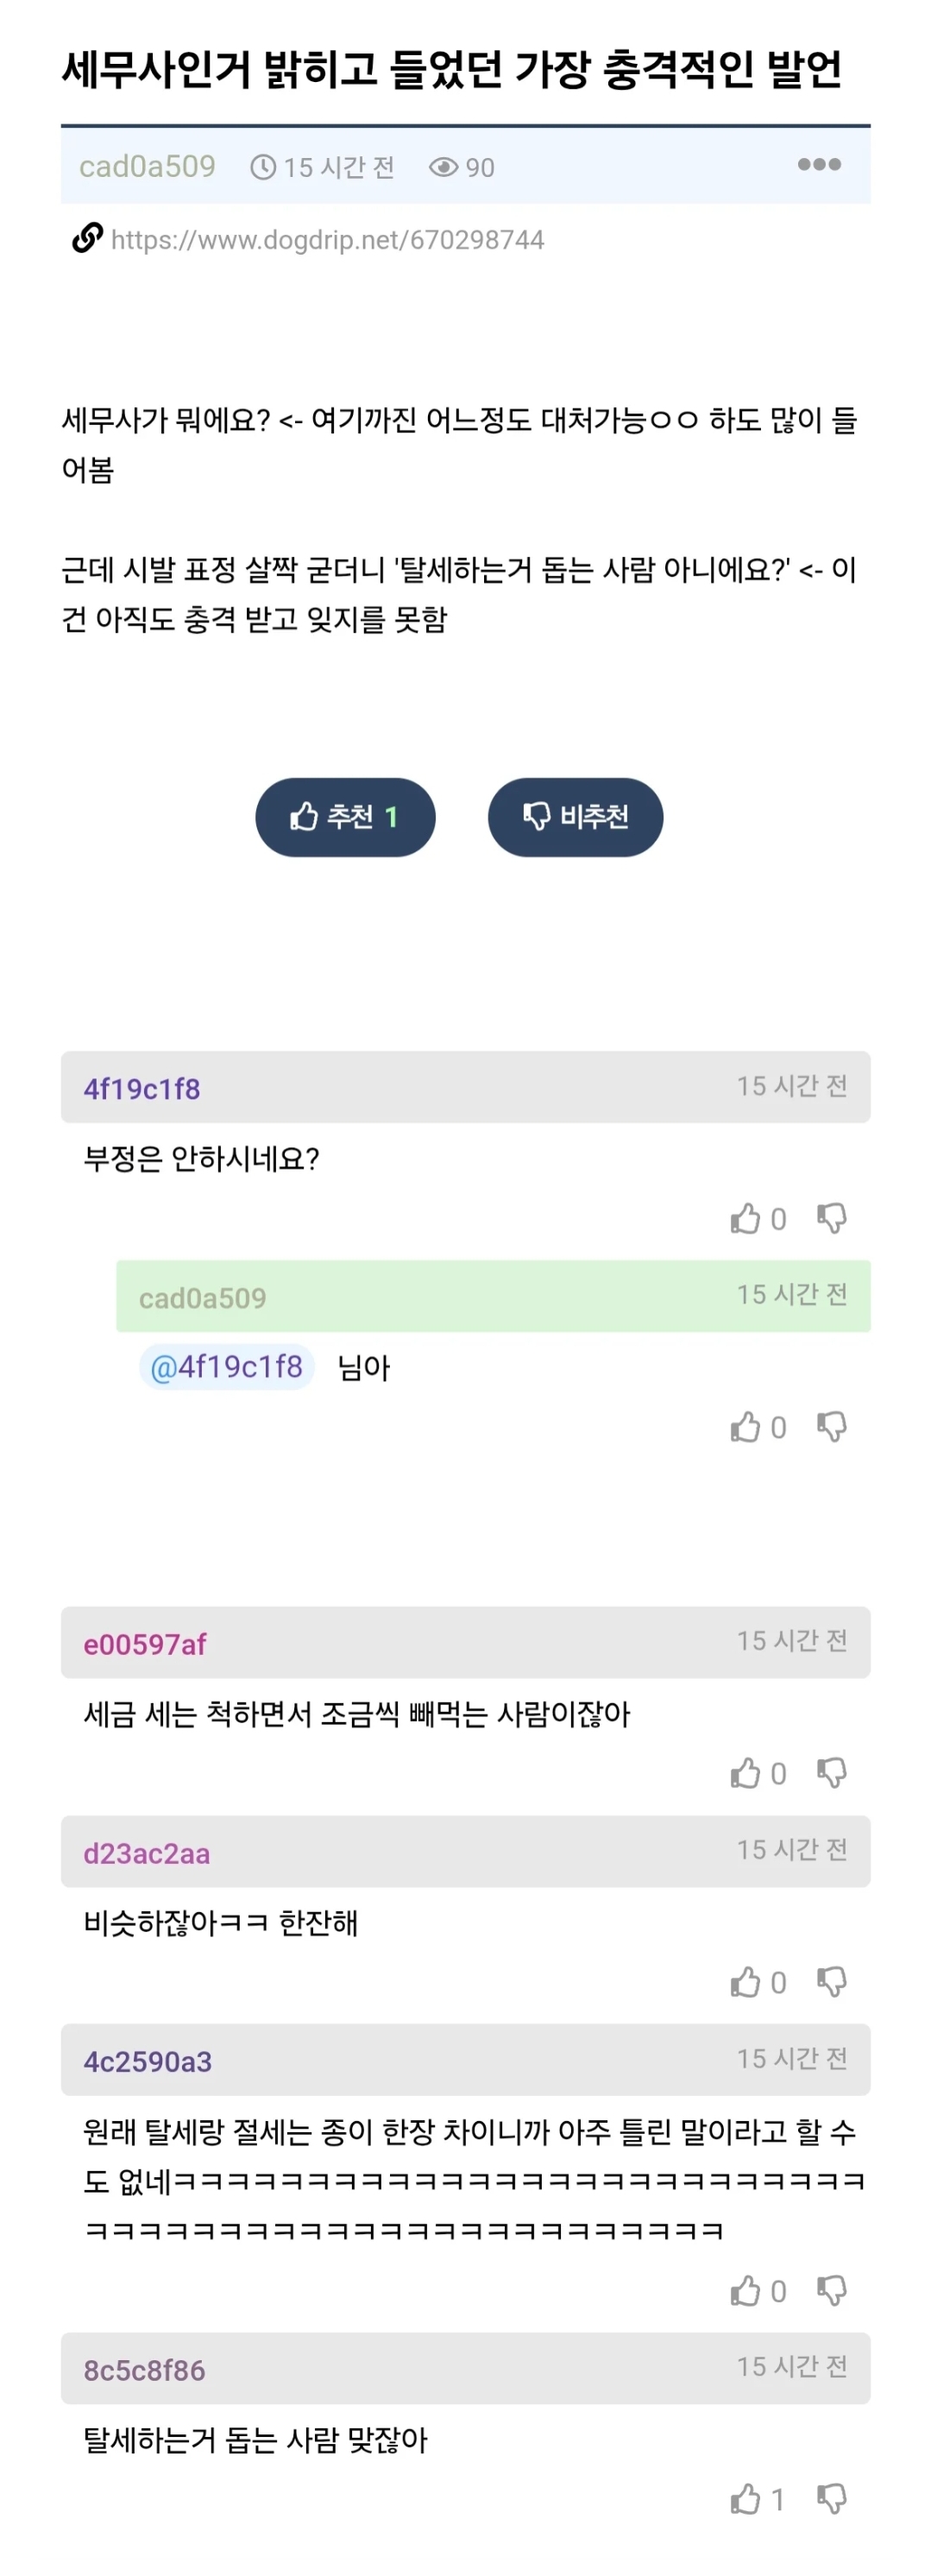Screen dimensions: 931x2576
Task: Click the @4f19c1f8 mention tag
Action: [227, 1367]
